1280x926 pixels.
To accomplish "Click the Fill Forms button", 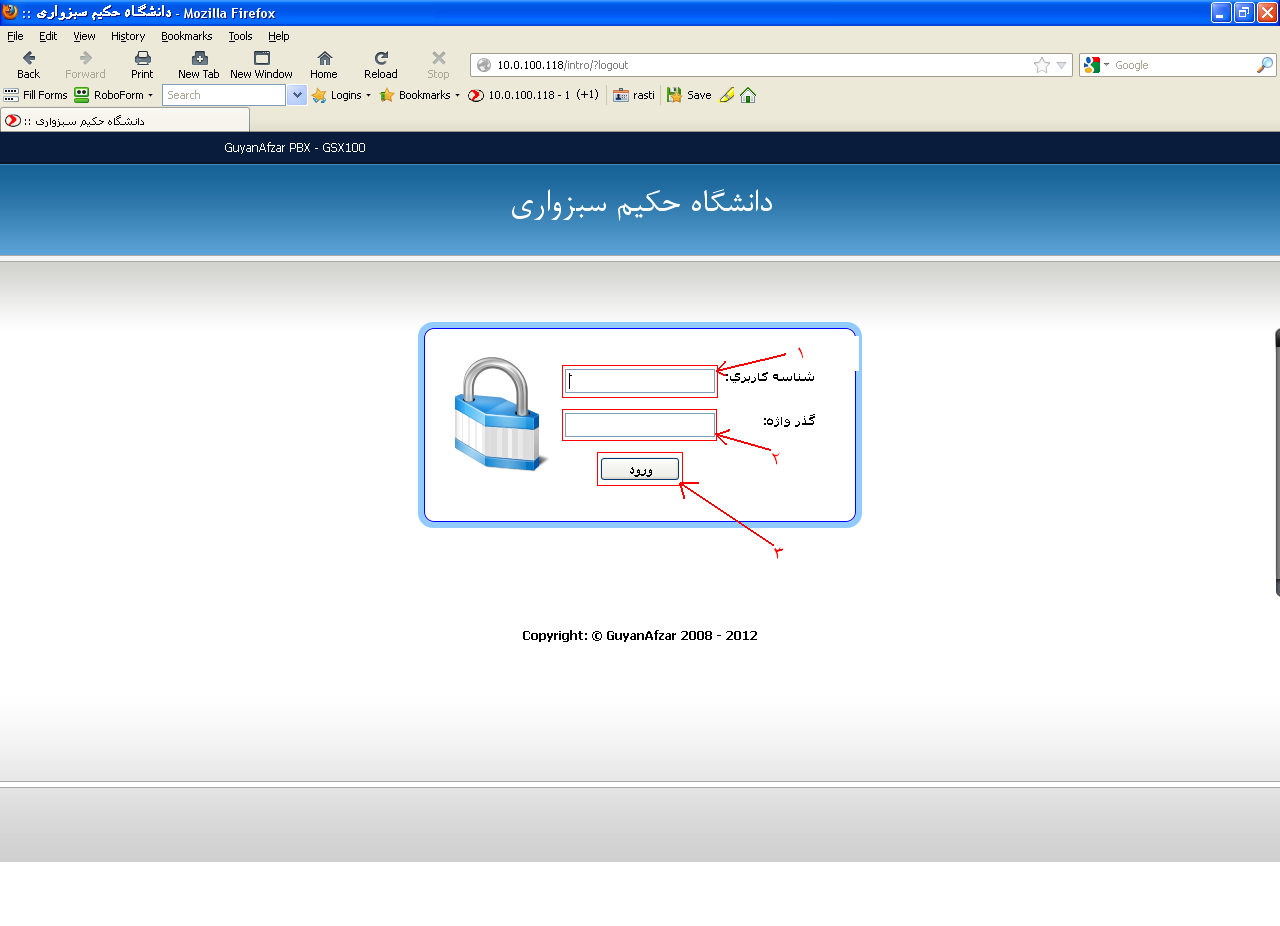I will 35,95.
